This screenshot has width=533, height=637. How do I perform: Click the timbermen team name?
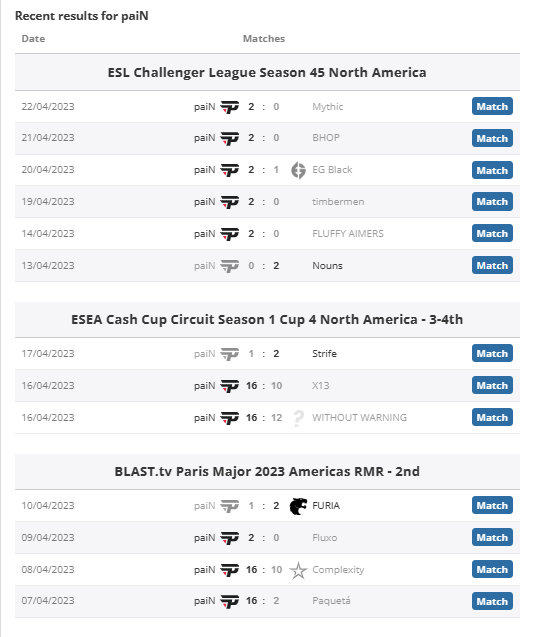[x=338, y=202]
